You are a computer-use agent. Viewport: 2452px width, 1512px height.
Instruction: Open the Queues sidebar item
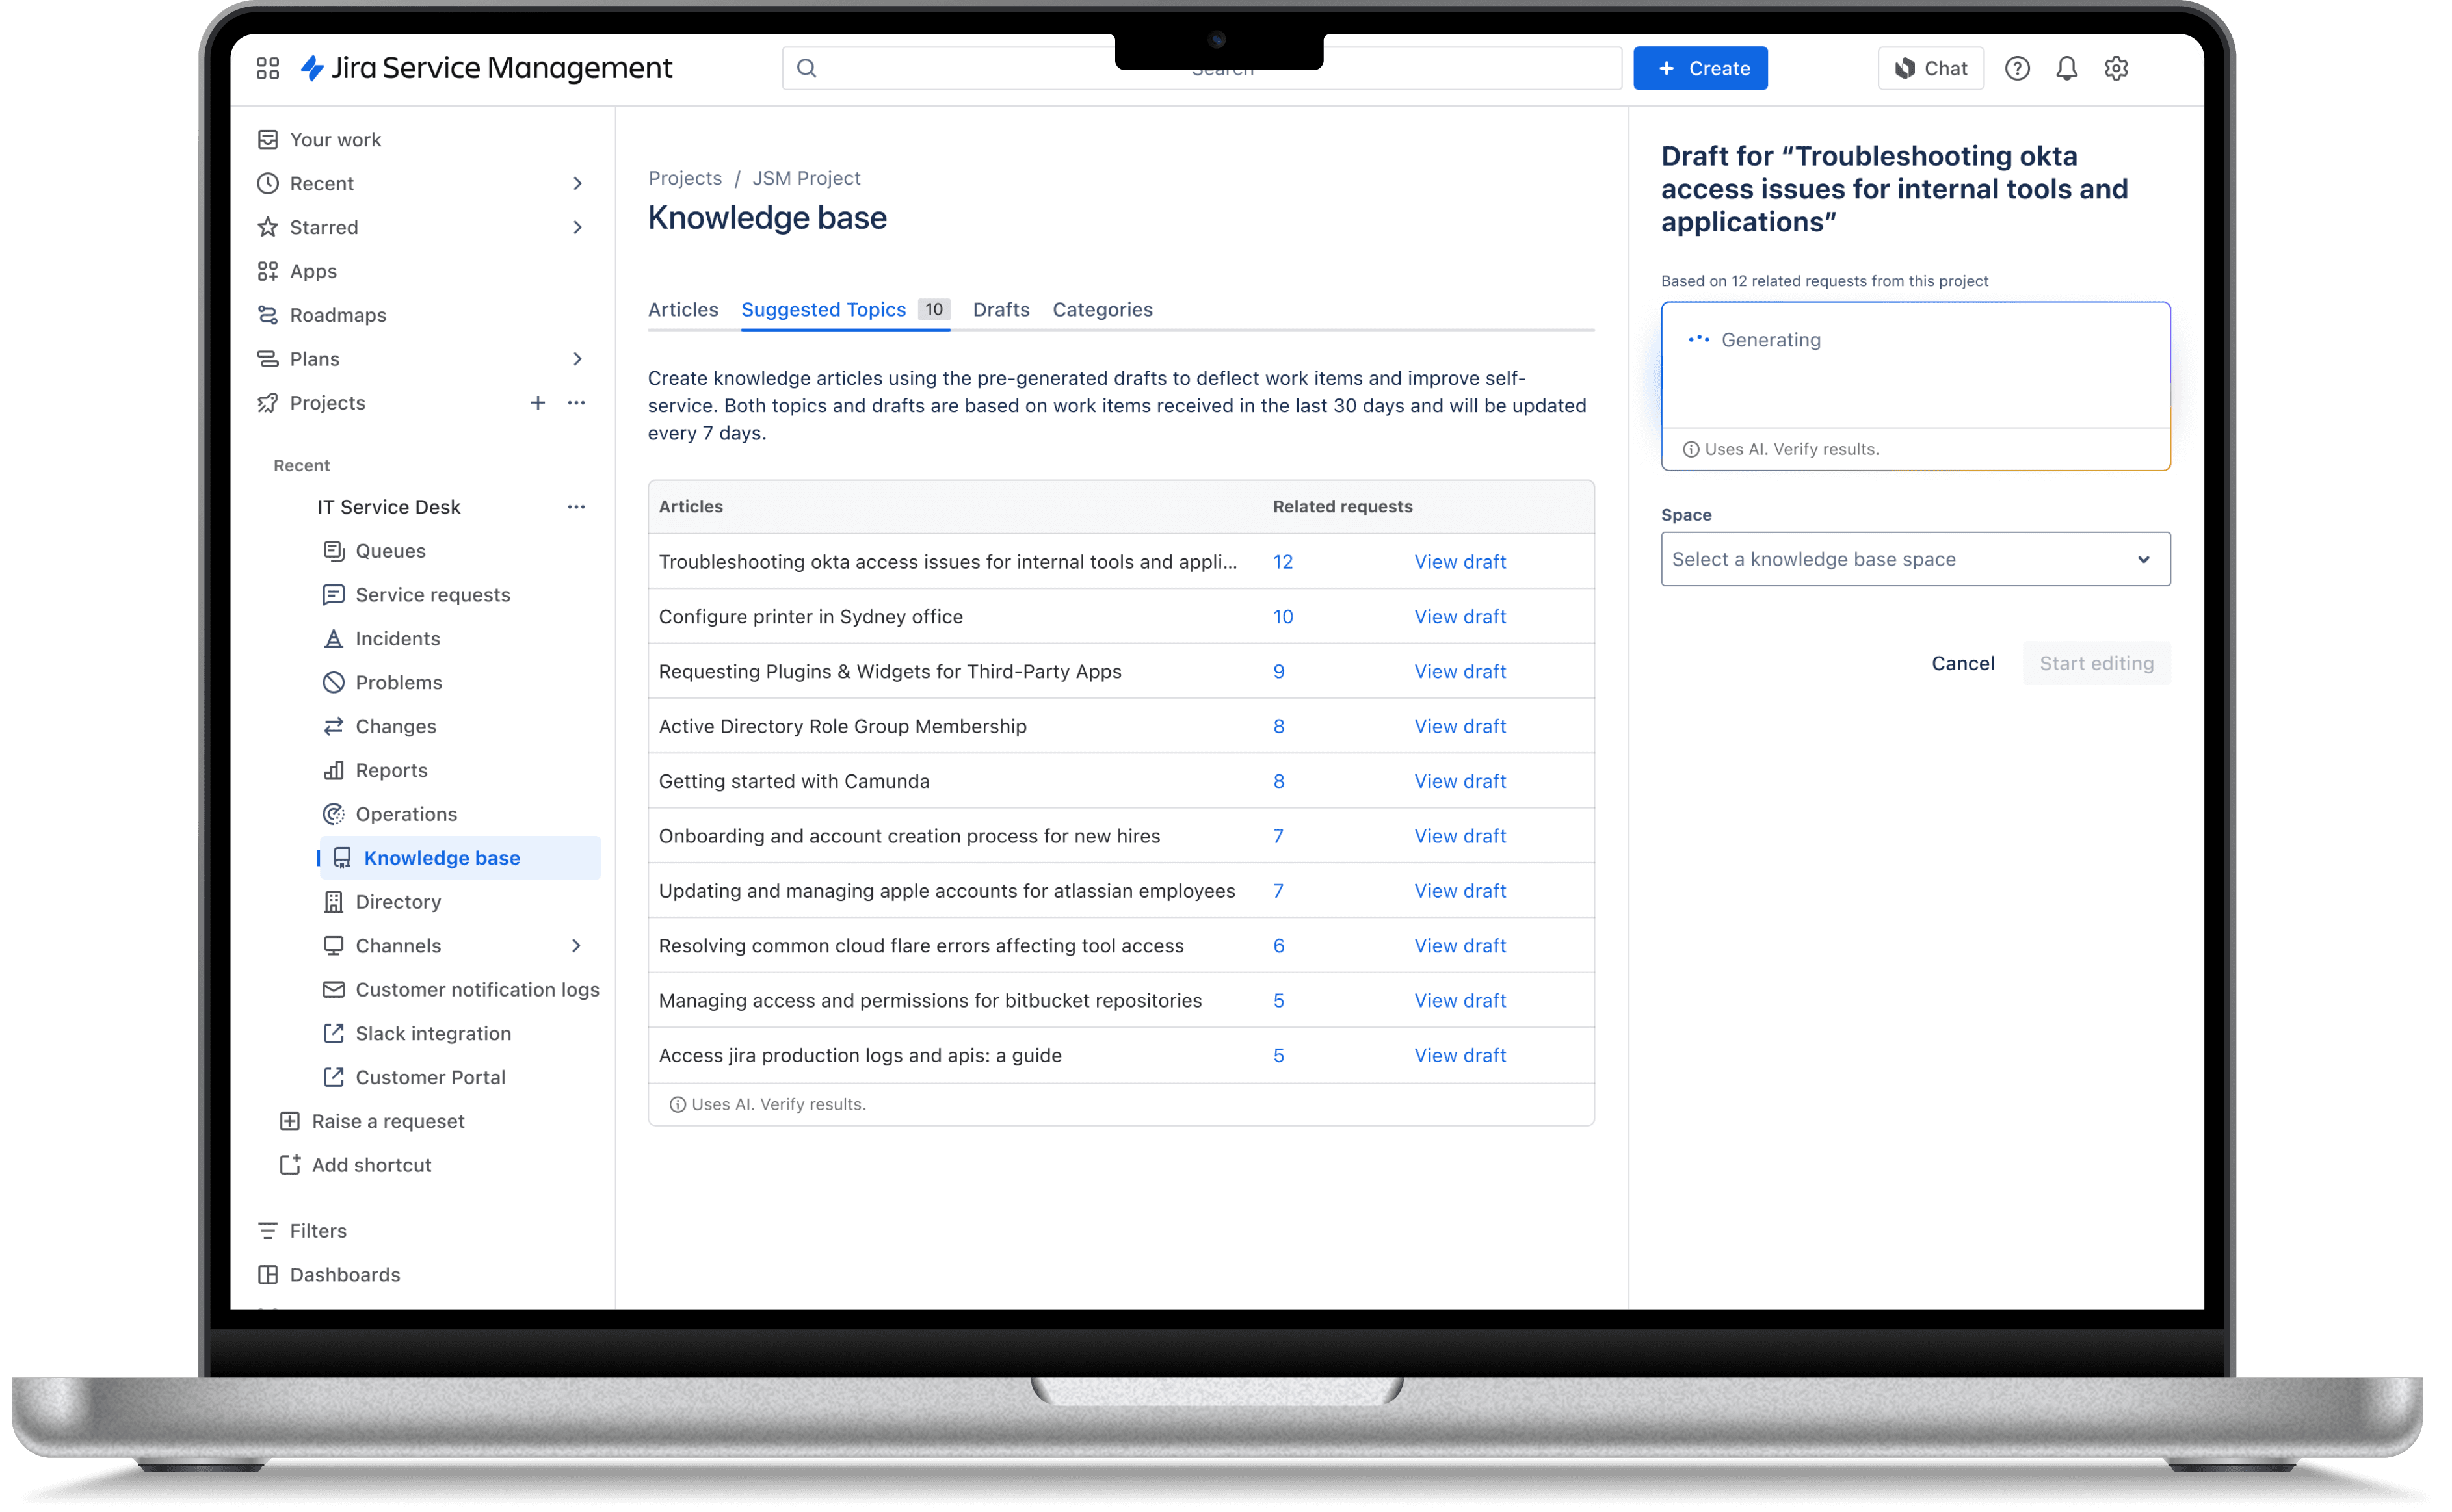click(x=390, y=551)
